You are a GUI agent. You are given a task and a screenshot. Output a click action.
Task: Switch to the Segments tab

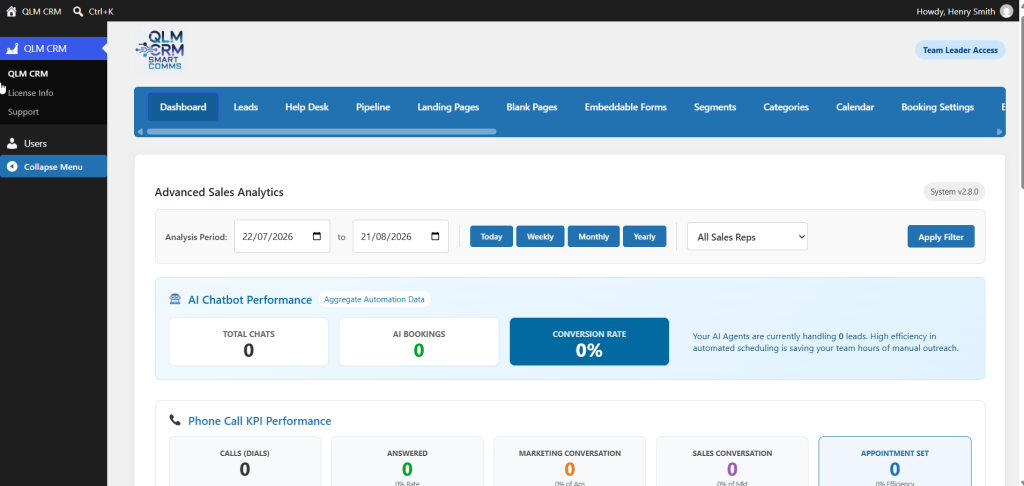pyautogui.click(x=714, y=107)
